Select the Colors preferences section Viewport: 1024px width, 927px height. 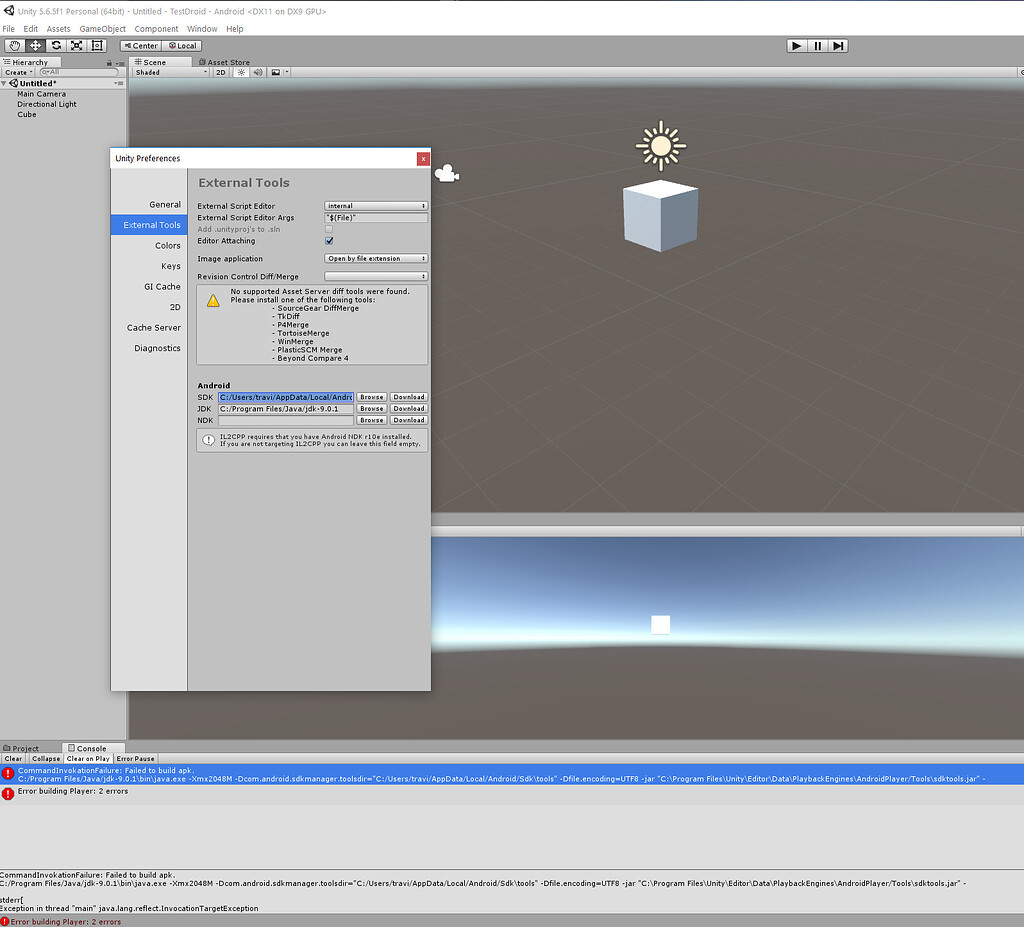point(170,245)
